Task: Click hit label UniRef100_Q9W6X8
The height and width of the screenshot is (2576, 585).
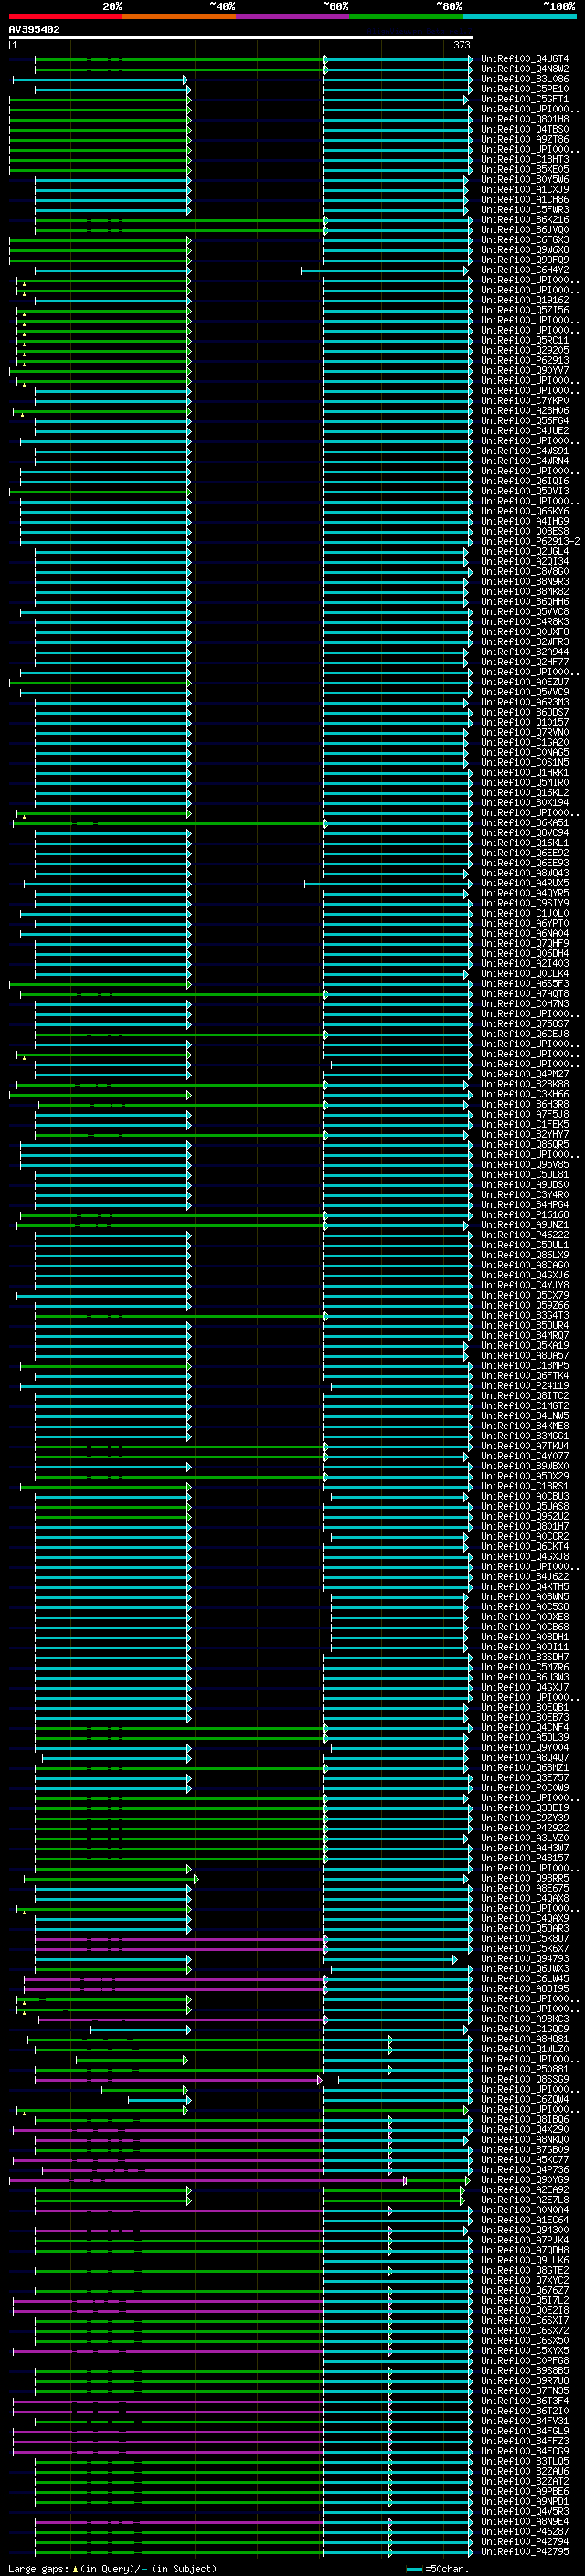Action: click(x=525, y=250)
